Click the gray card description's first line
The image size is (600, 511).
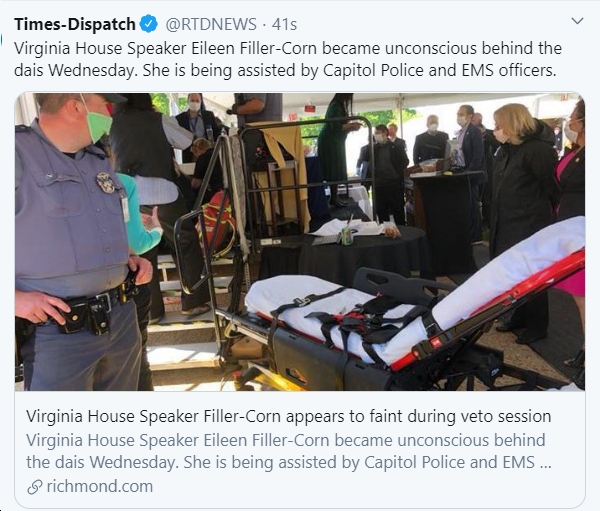click(285, 440)
